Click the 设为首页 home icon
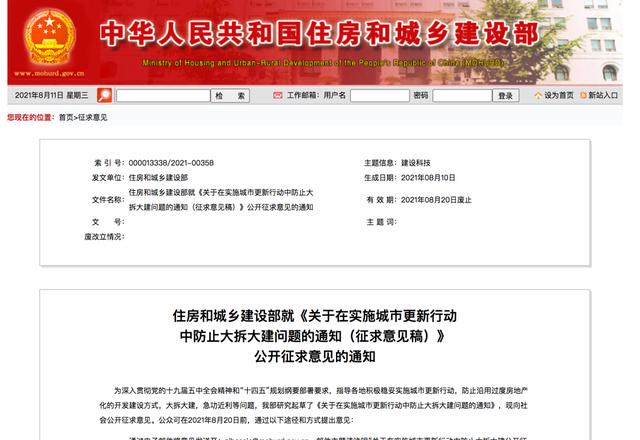Image resolution: width=640 pixels, height=440 pixels. 538,96
